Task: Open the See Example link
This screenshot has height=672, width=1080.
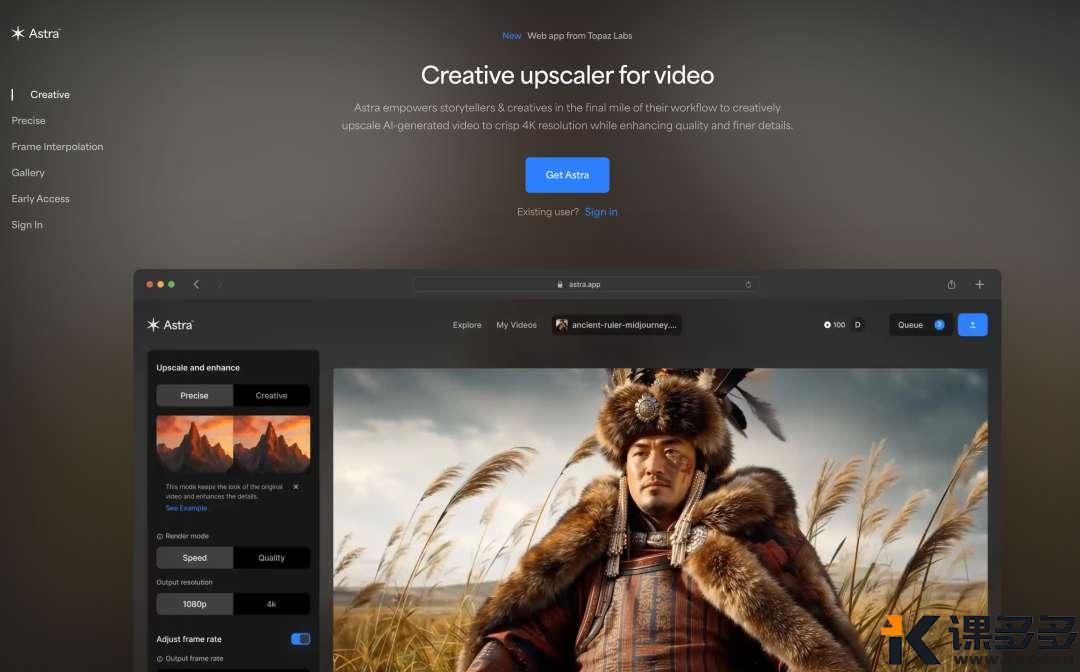Action: (186, 508)
